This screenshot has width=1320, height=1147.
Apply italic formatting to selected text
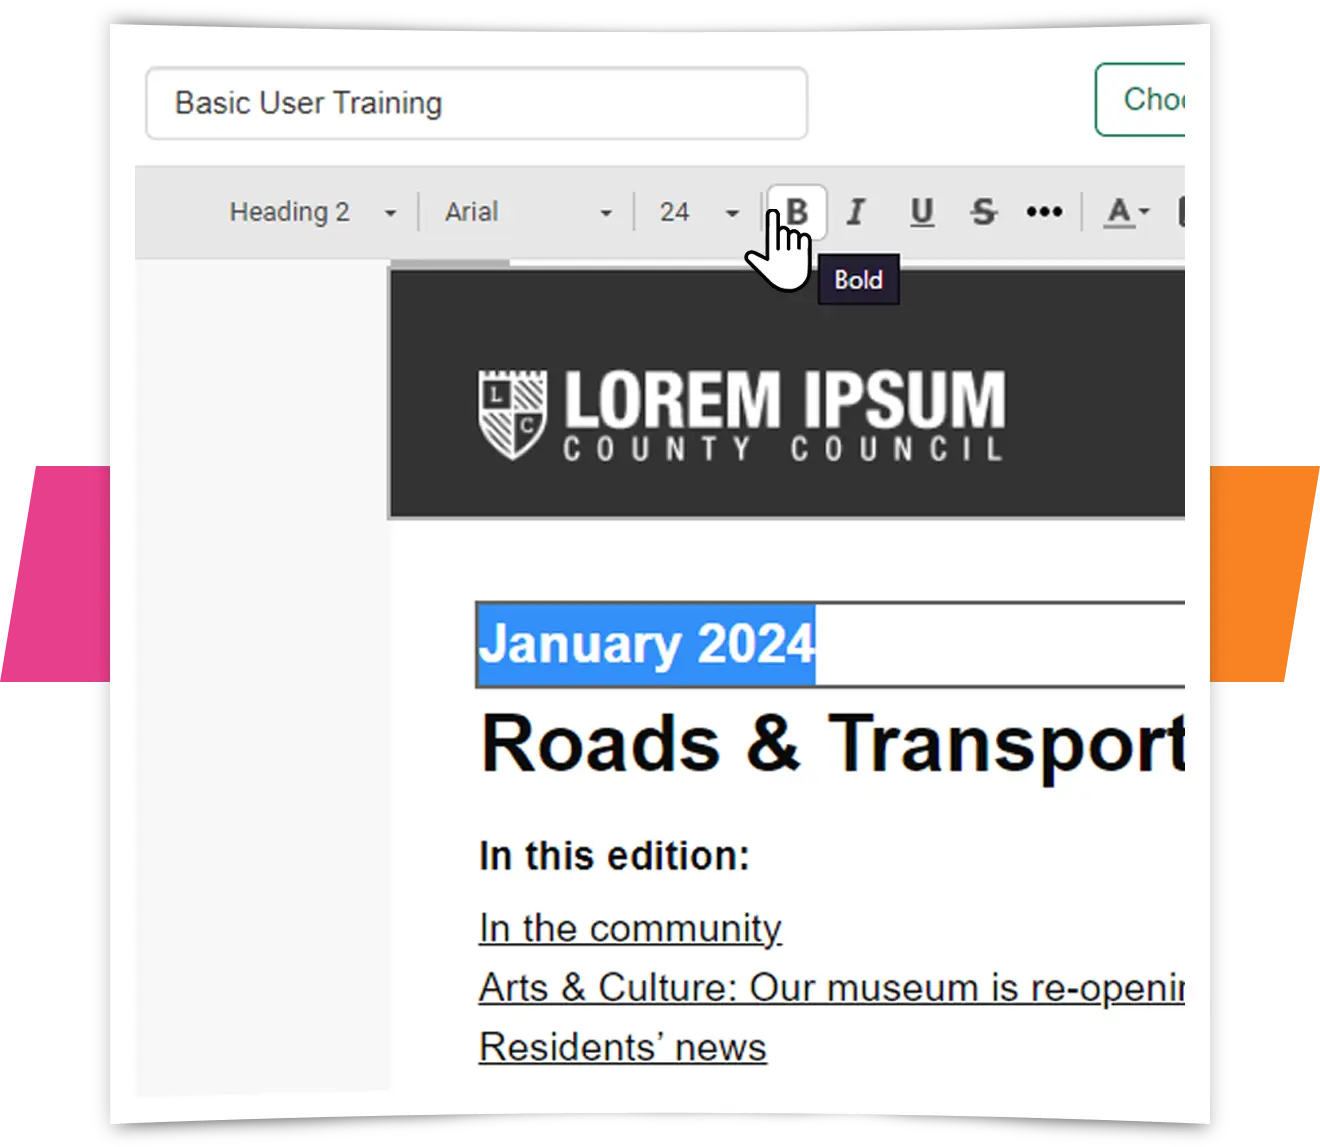point(856,212)
